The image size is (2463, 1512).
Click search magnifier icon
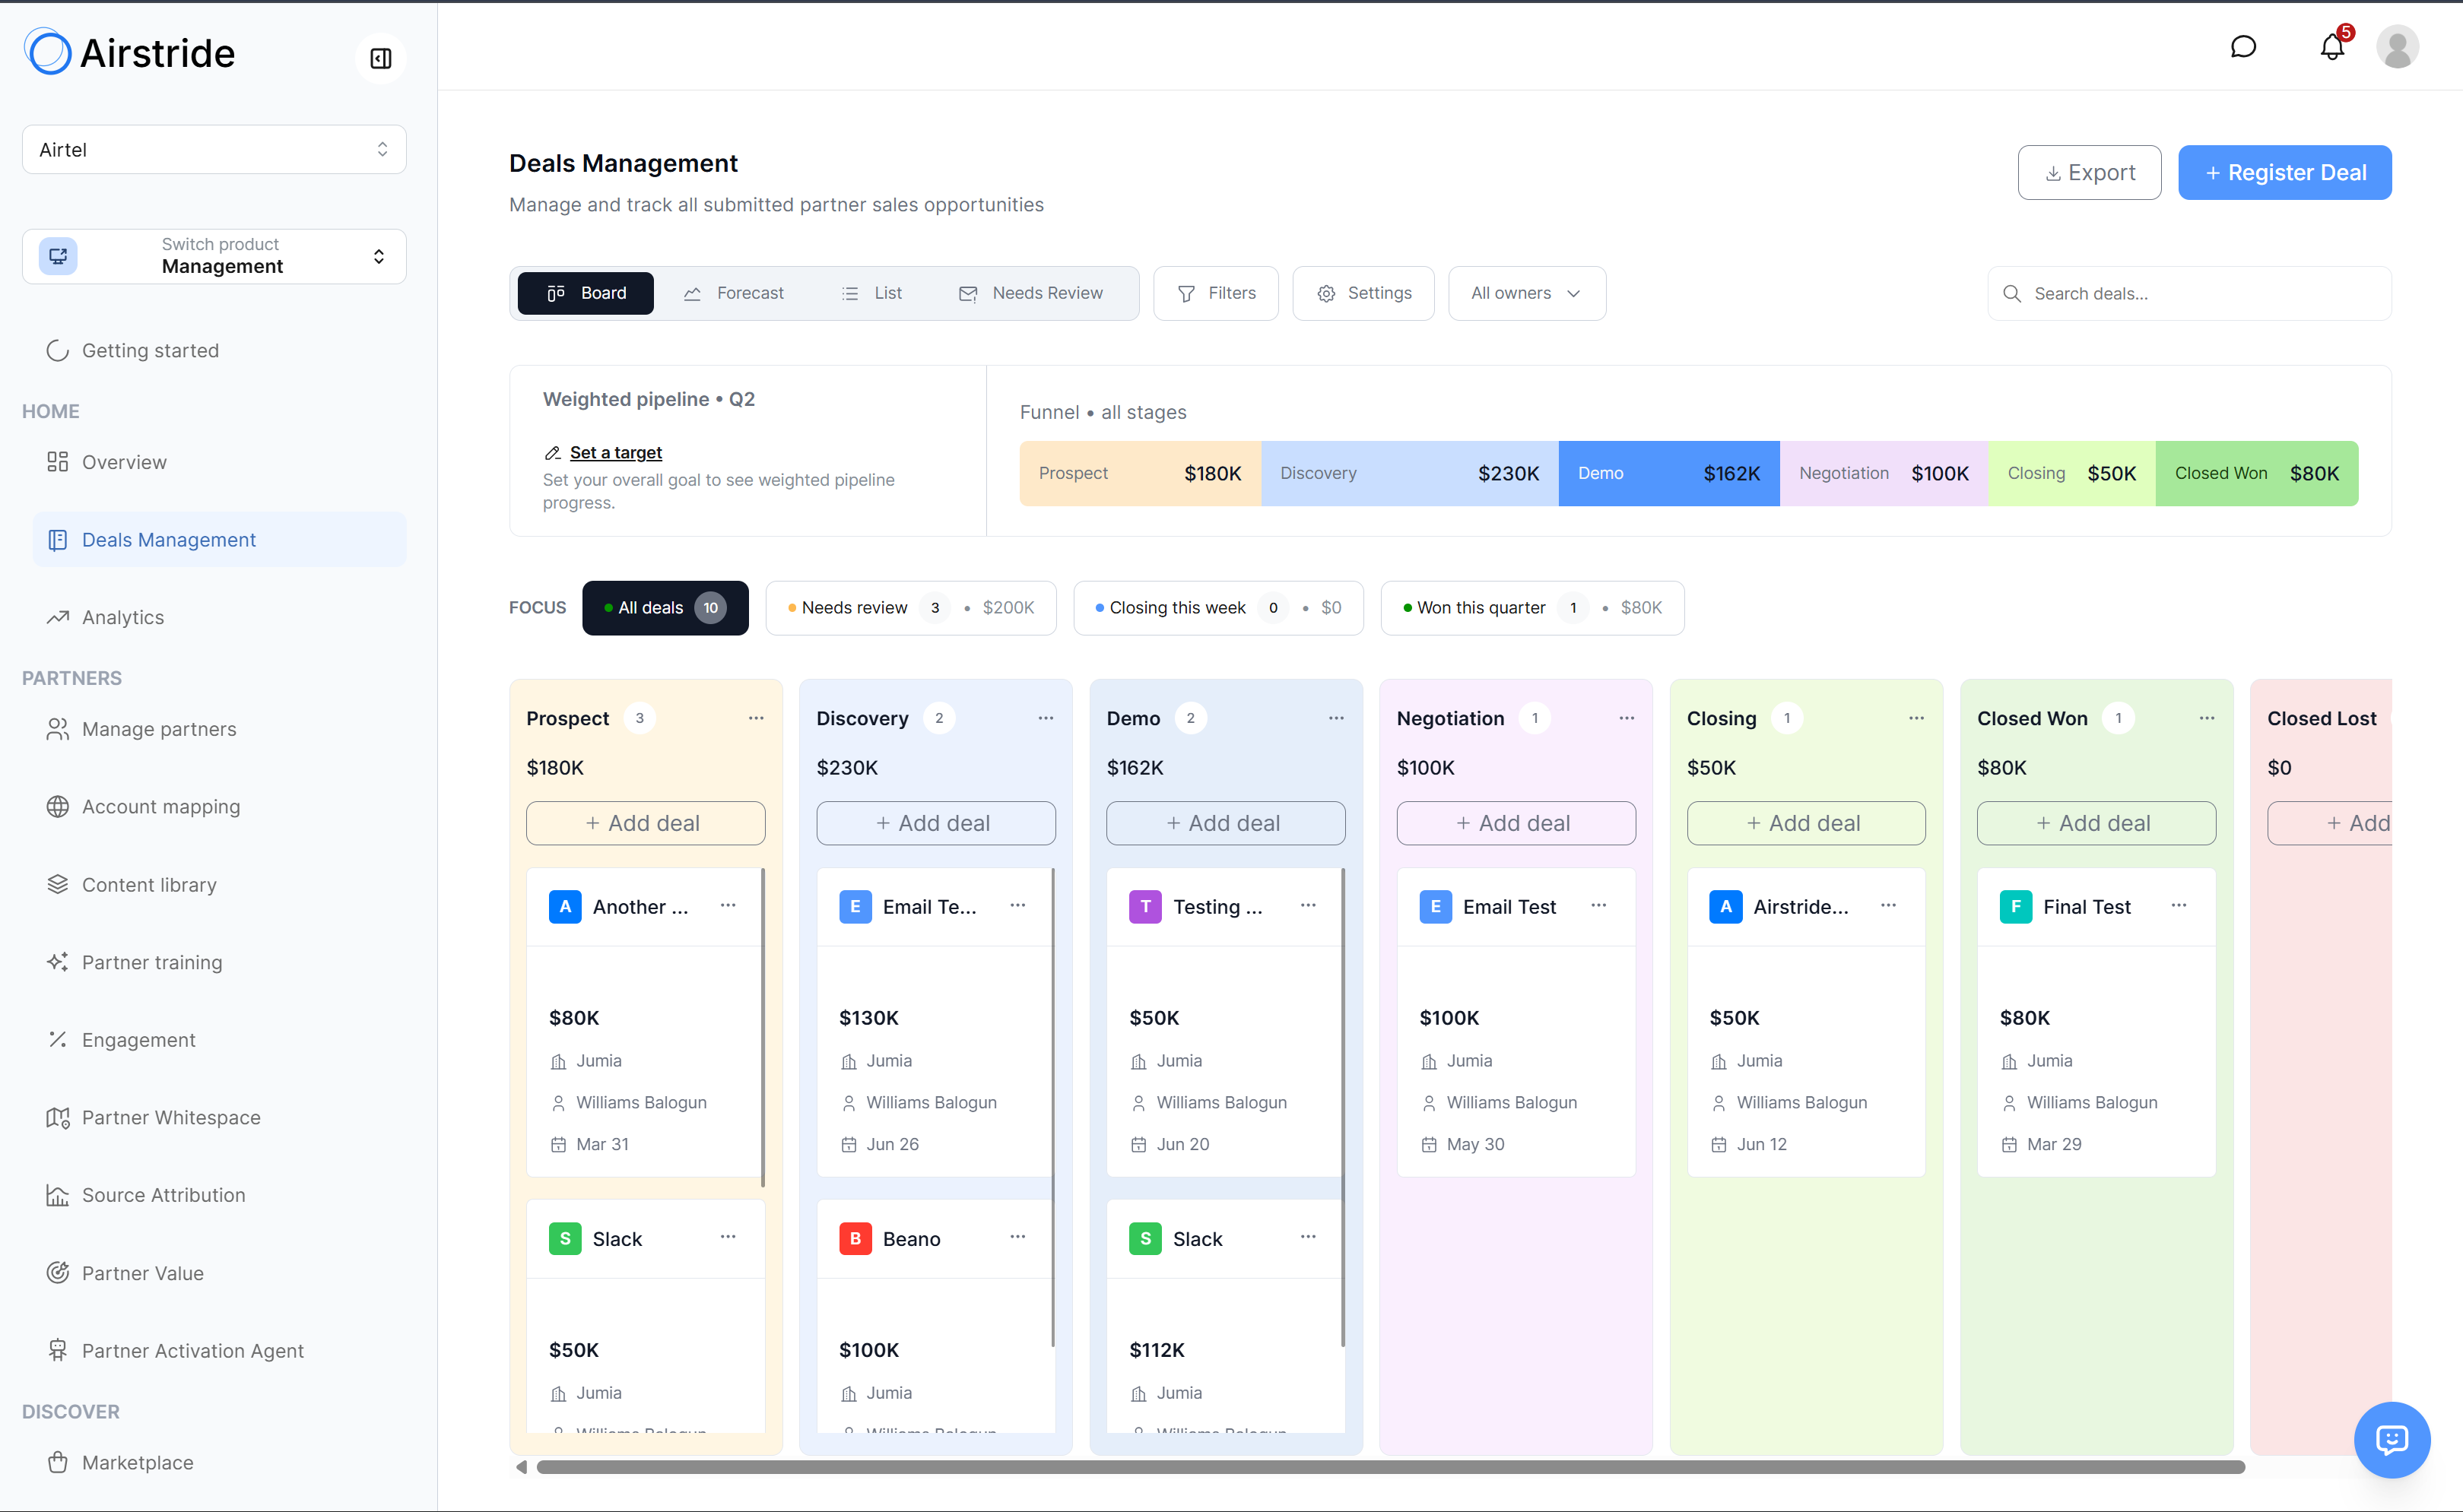click(x=2011, y=294)
